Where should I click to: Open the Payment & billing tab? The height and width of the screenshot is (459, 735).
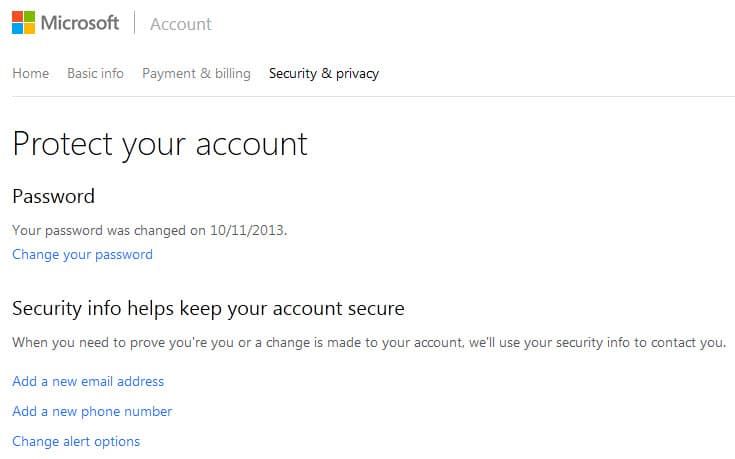pos(196,73)
